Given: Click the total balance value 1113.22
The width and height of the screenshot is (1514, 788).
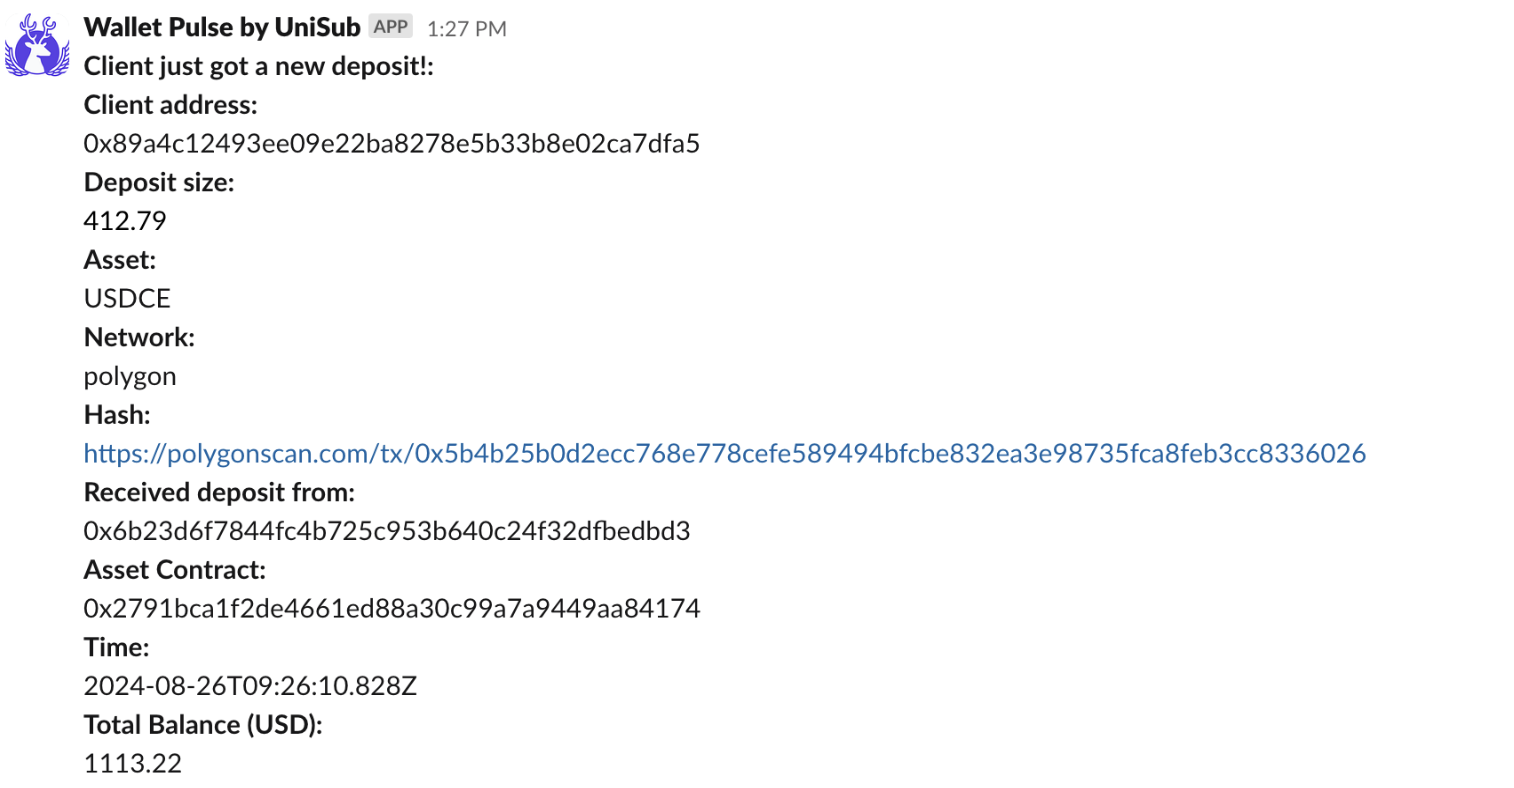Looking at the screenshot, I should point(133,763).
